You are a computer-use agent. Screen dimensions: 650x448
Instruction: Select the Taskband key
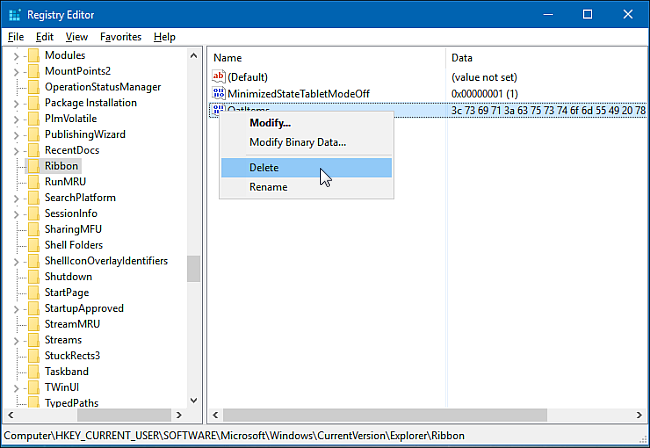click(67, 372)
